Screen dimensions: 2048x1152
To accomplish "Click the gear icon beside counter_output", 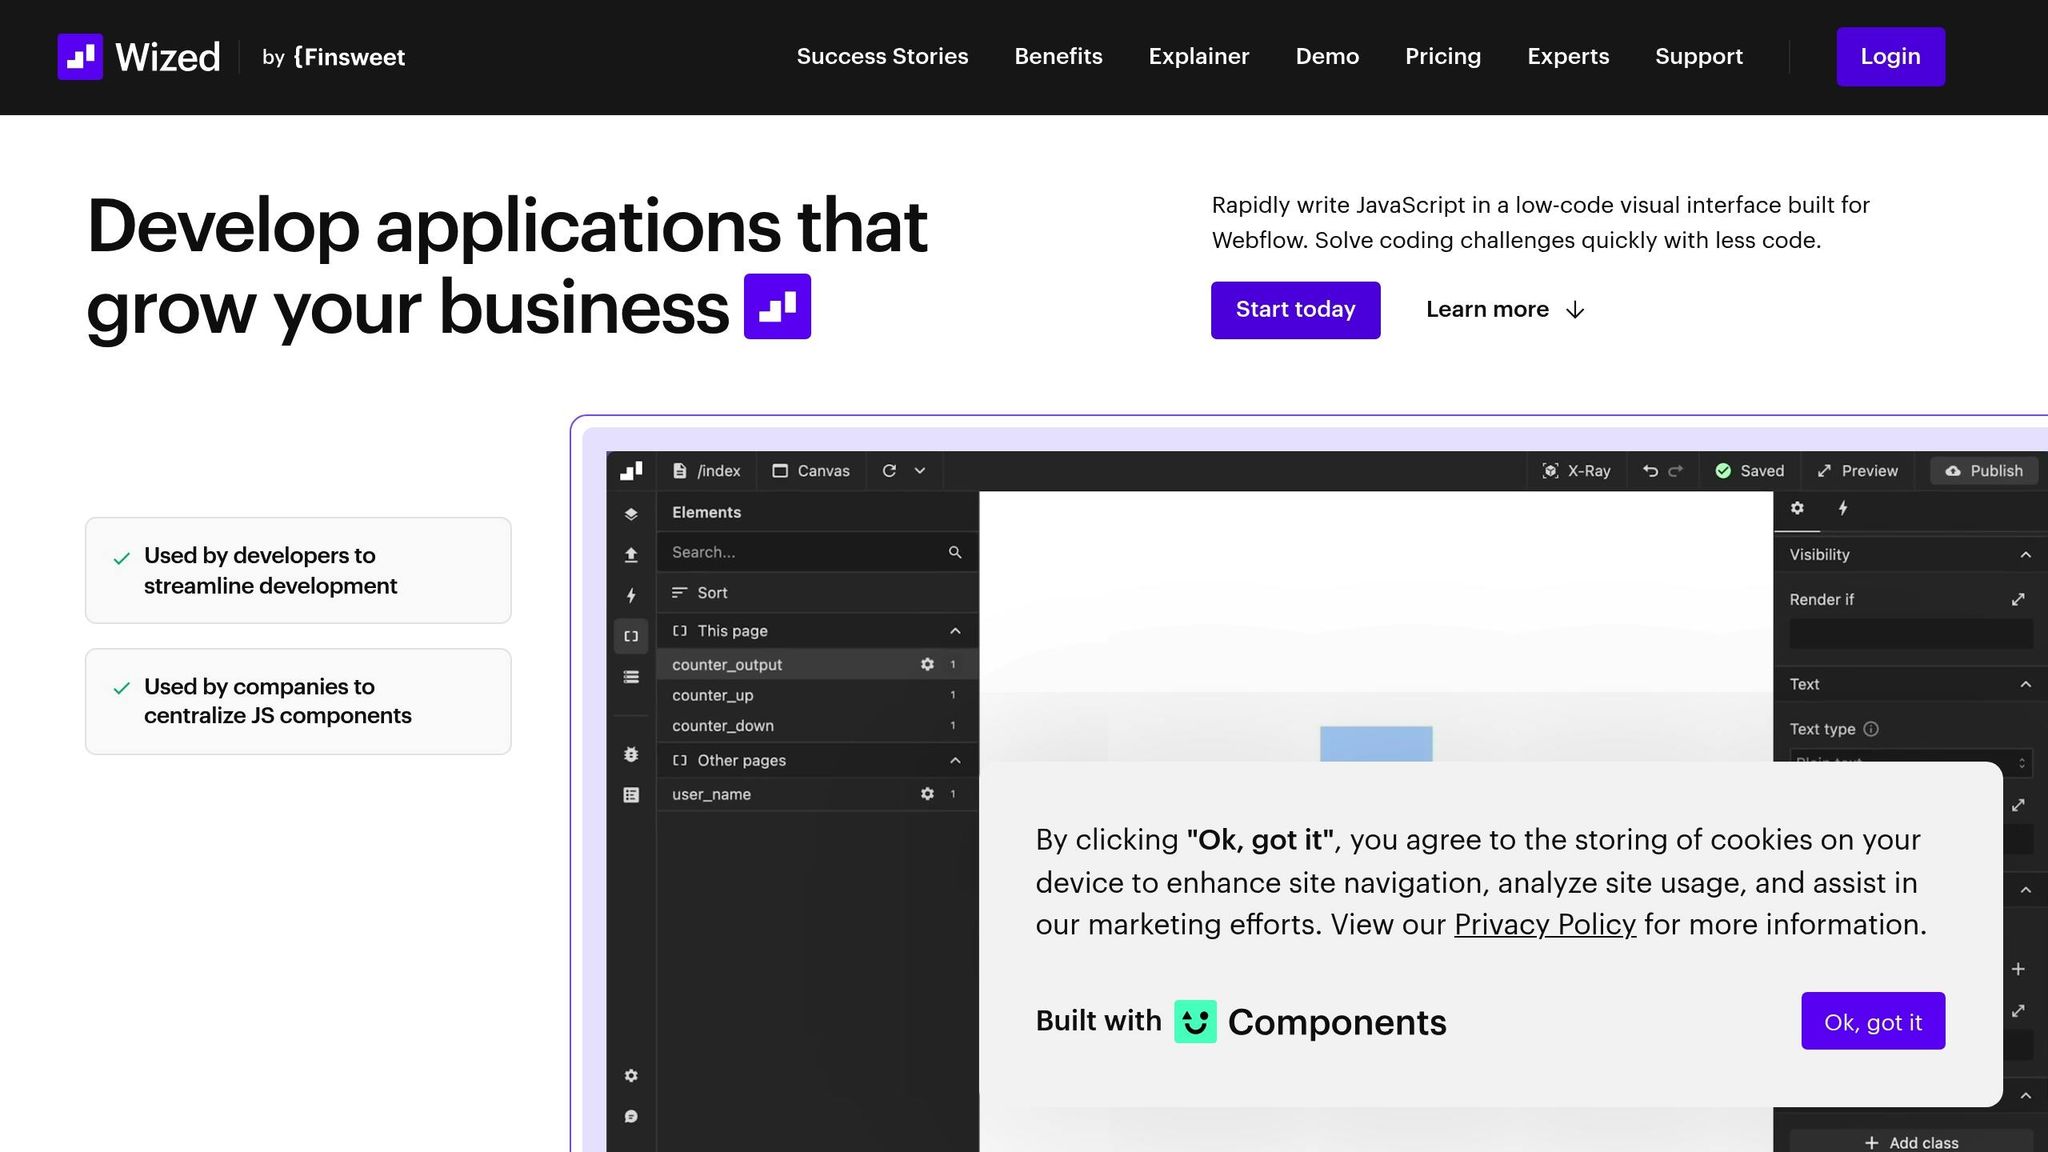I will [x=927, y=665].
